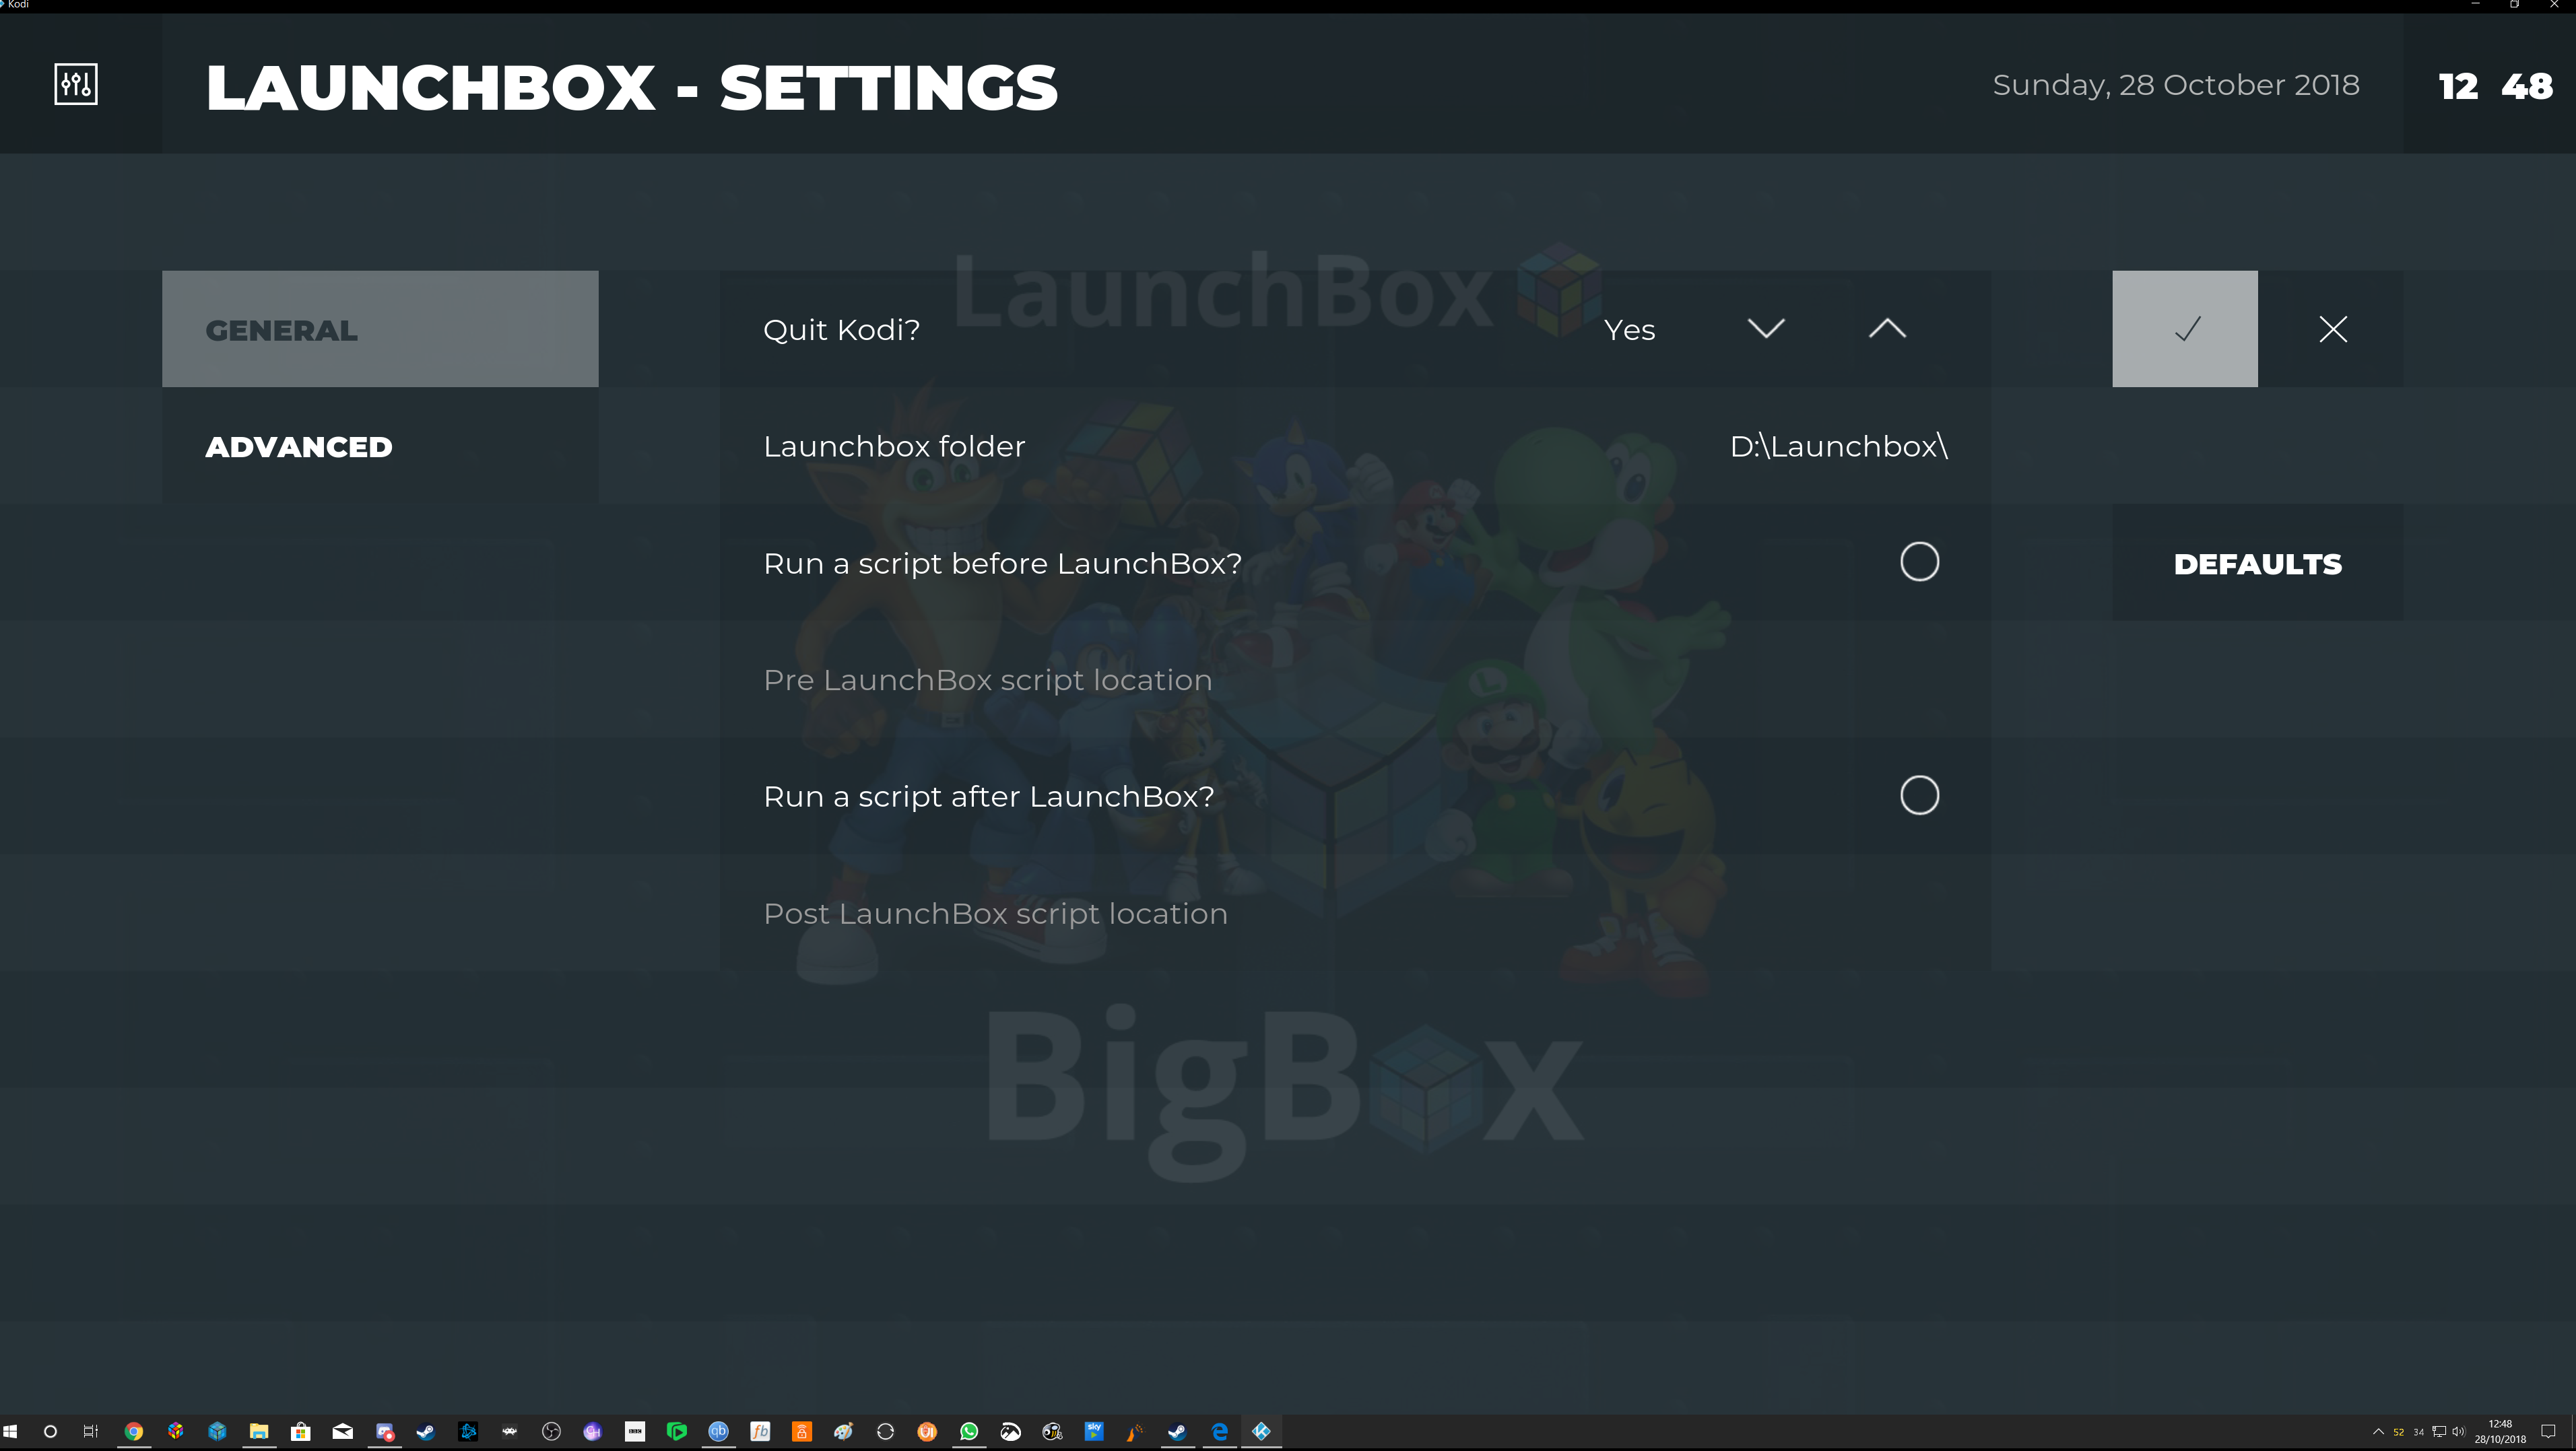Open the orange padlock taskbar icon
2576x1451 pixels.
pos(802,1431)
